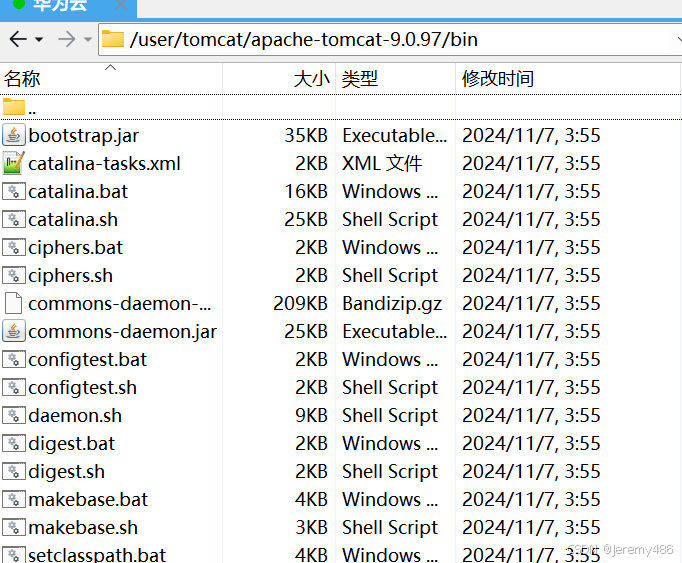Click the folder icon in the path bar

pos(113,39)
